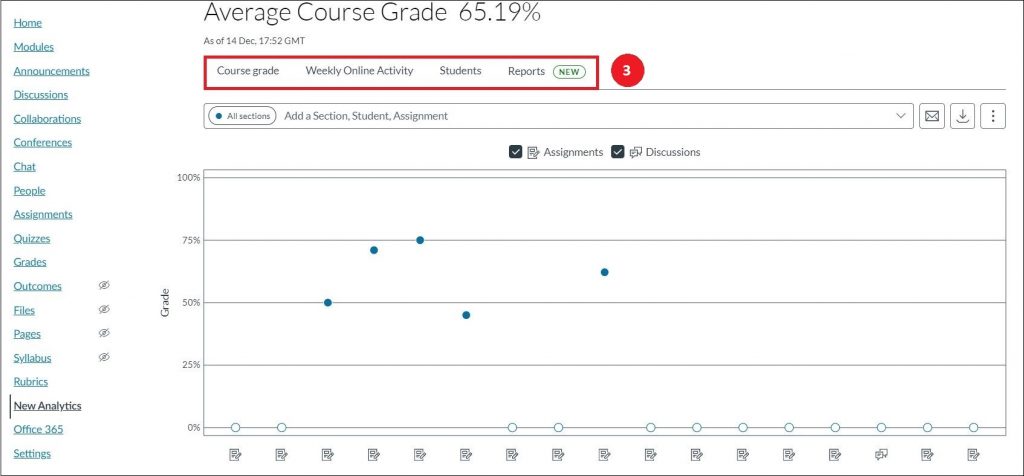Screen dimensions: 1024x476
Task: Click the 75% data point on the chart
Action: pyautogui.click(x=420, y=240)
